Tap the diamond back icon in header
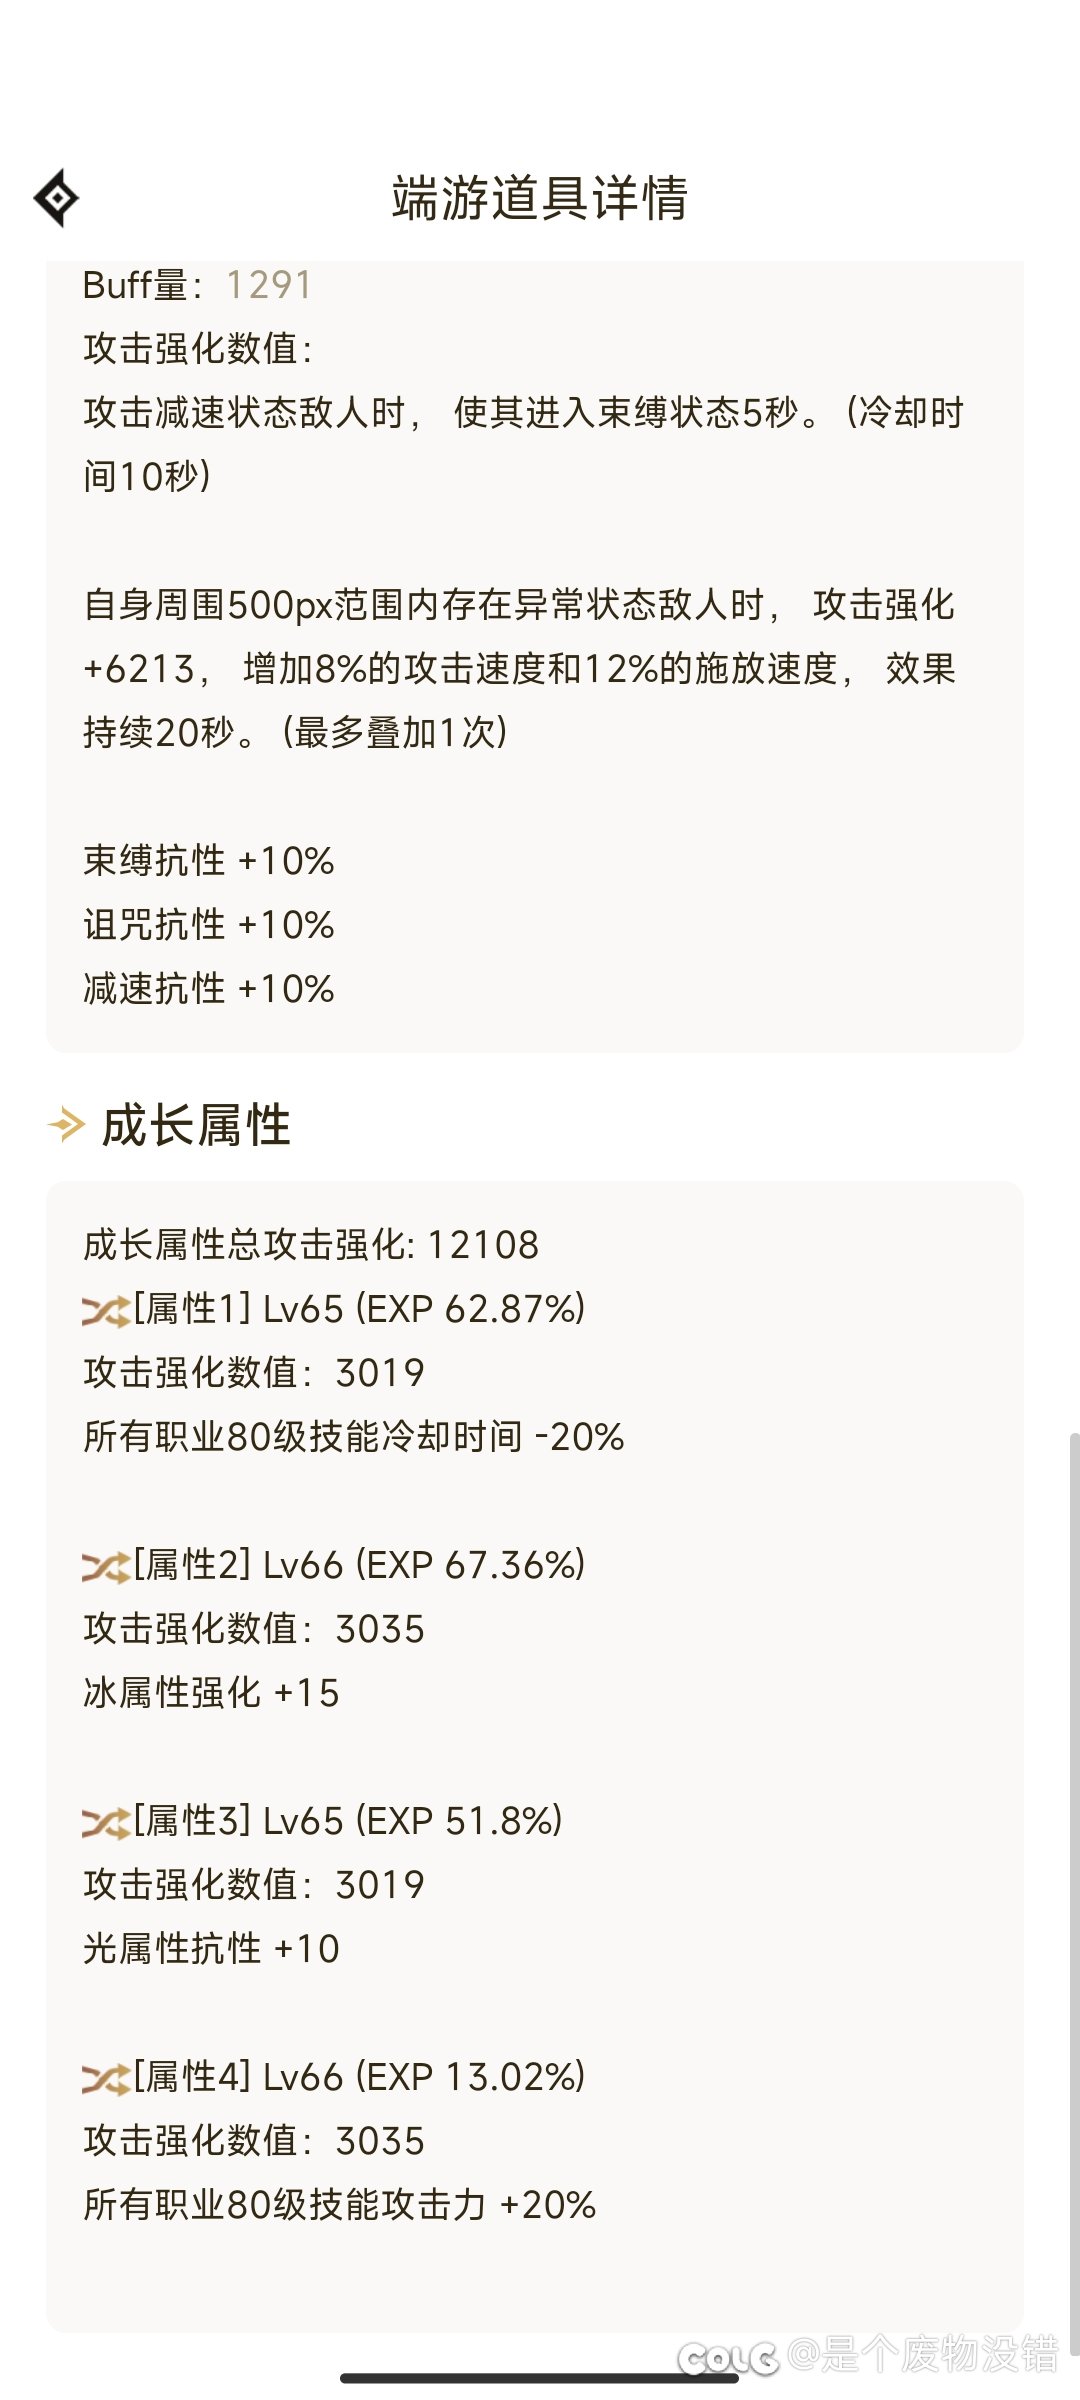1080x2400 pixels. click(57, 198)
